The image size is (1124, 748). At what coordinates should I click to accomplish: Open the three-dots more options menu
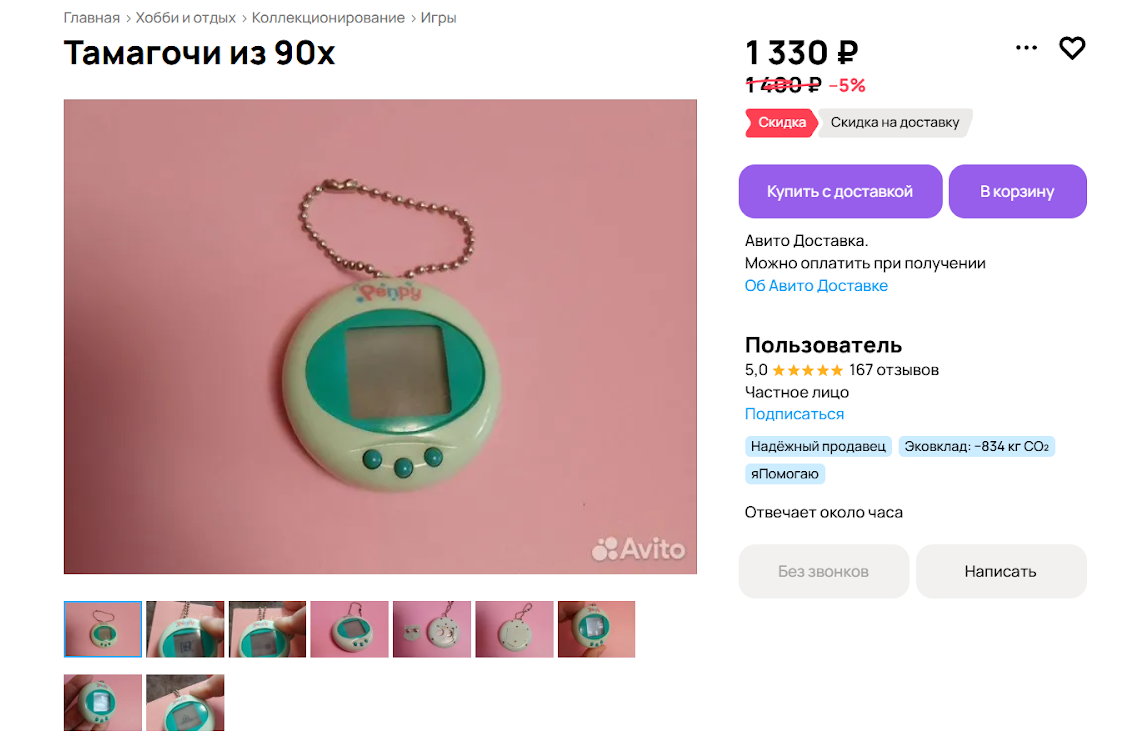tap(1026, 48)
